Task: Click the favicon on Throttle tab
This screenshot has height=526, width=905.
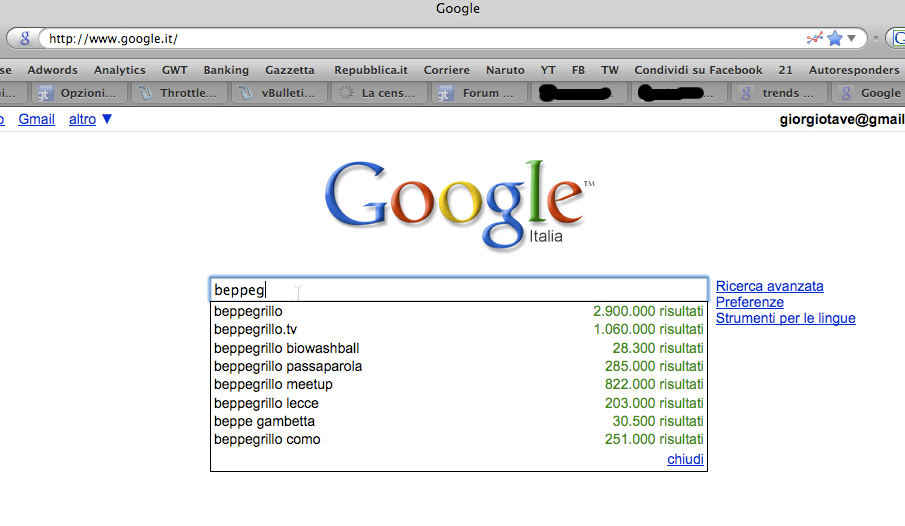Action: [x=145, y=93]
